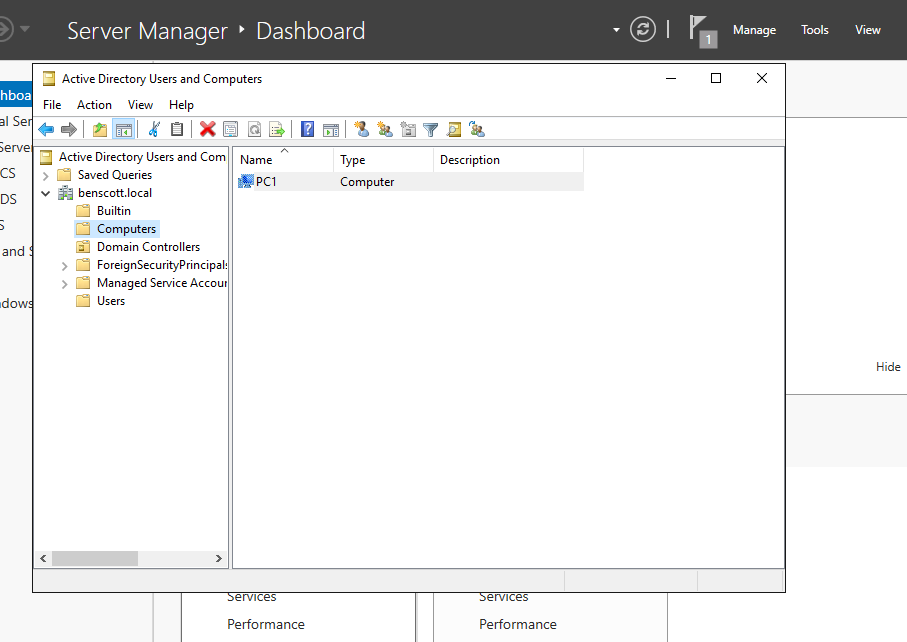This screenshot has height=642, width=907.
Task: Create a new user in current container
Action: [x=362, y=130]
